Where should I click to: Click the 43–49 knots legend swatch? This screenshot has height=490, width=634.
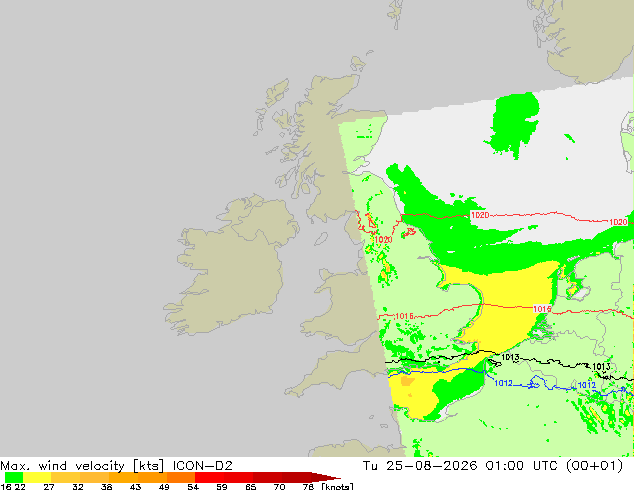(x=152, y=477)
